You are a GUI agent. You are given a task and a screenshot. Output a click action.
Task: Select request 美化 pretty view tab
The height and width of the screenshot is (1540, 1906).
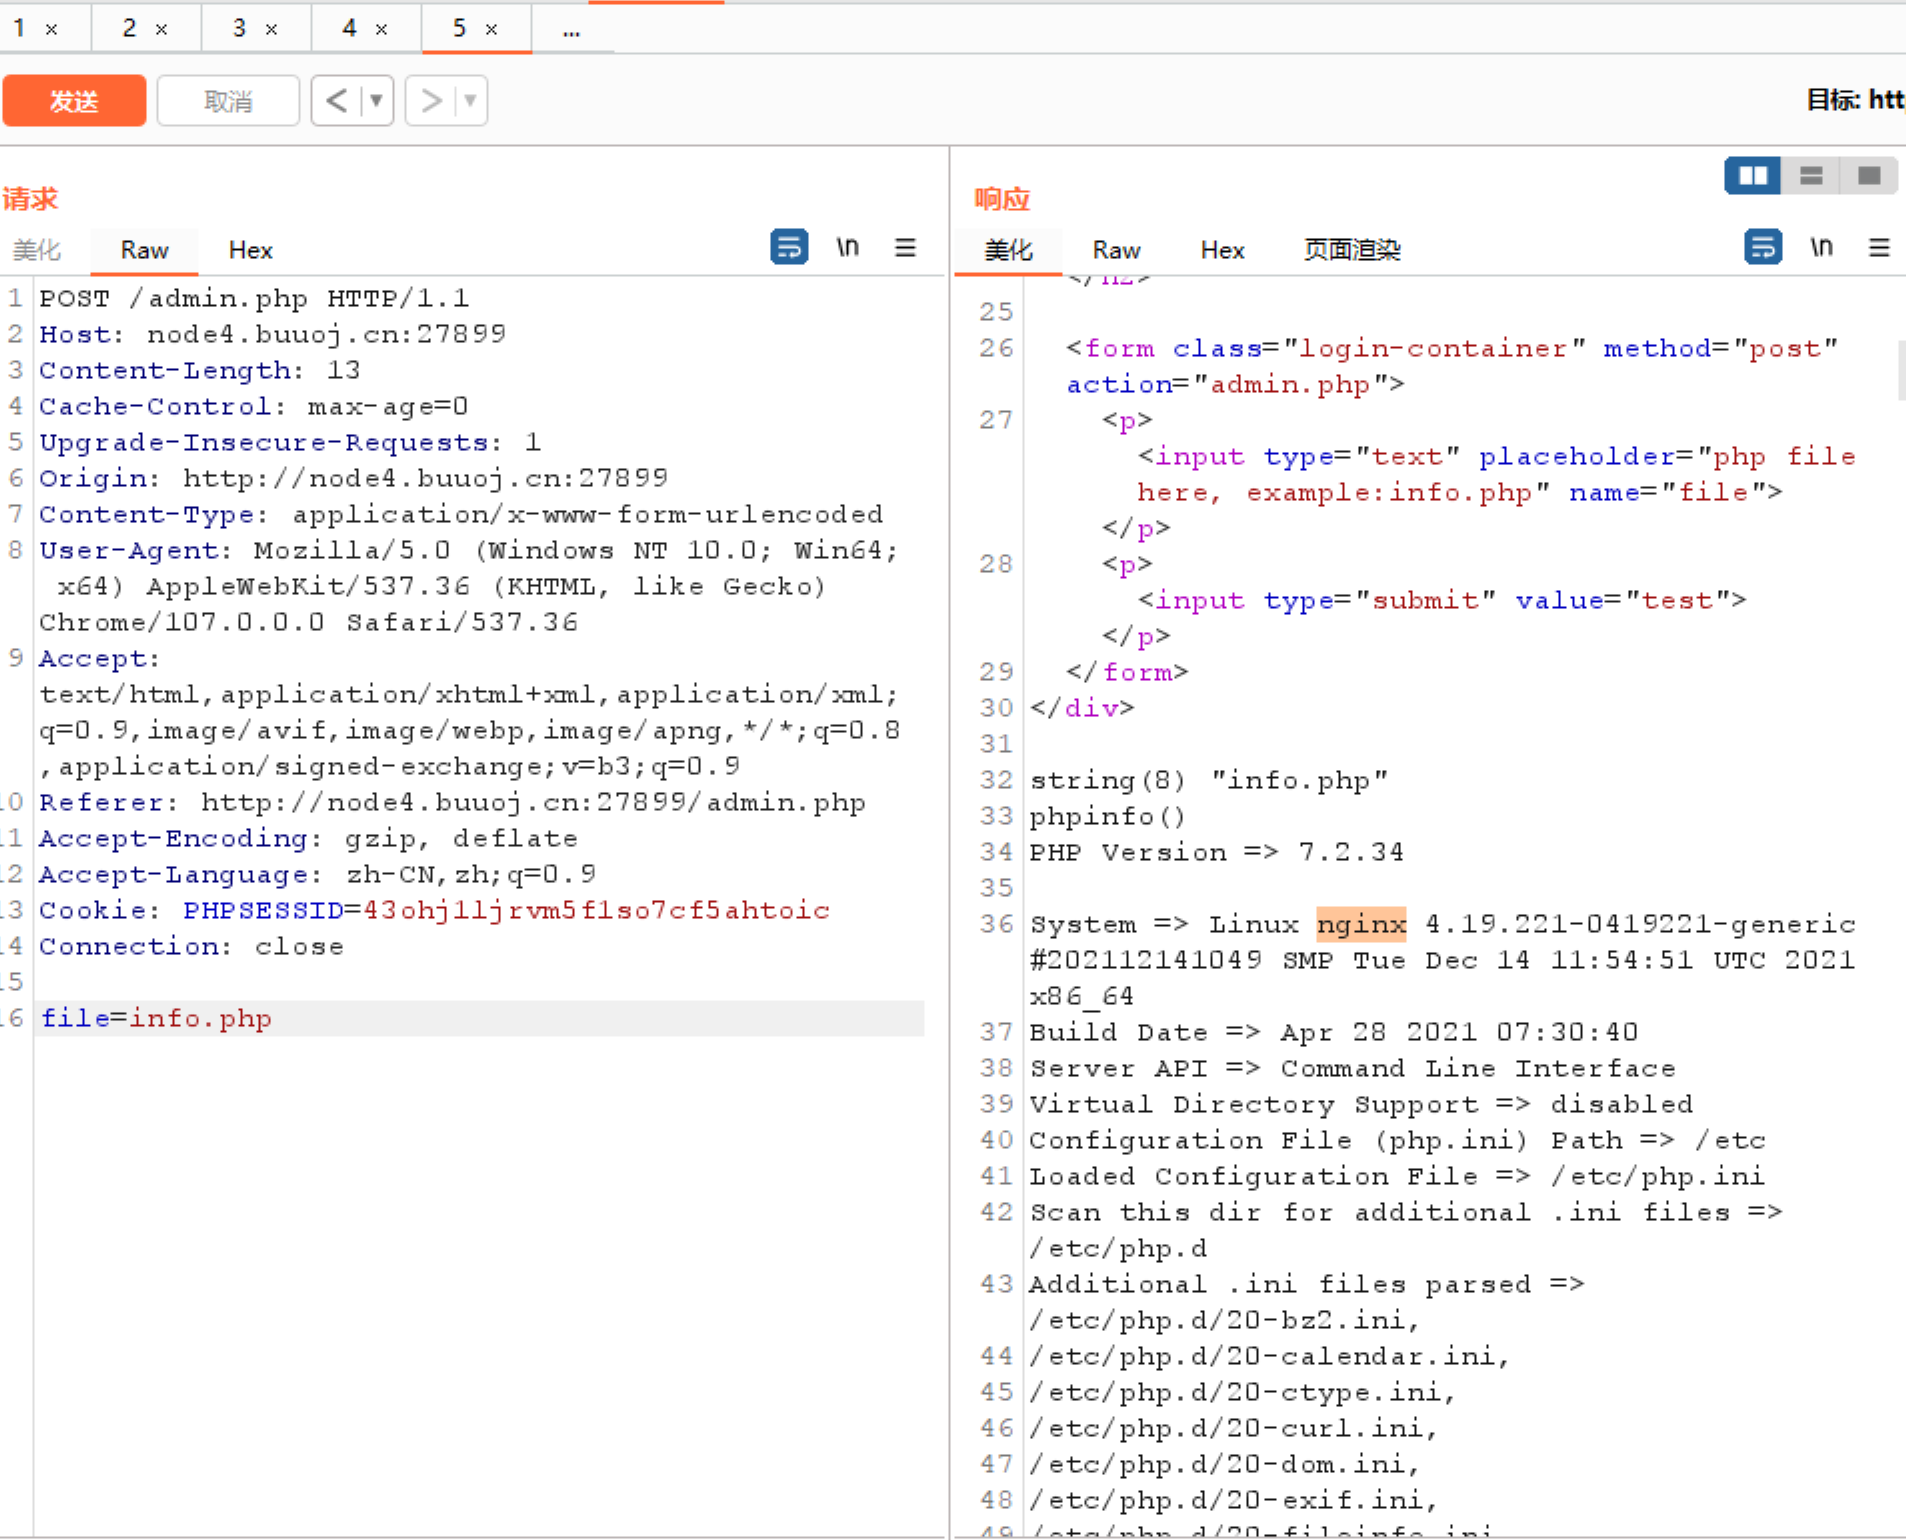(x=37, y=250)
